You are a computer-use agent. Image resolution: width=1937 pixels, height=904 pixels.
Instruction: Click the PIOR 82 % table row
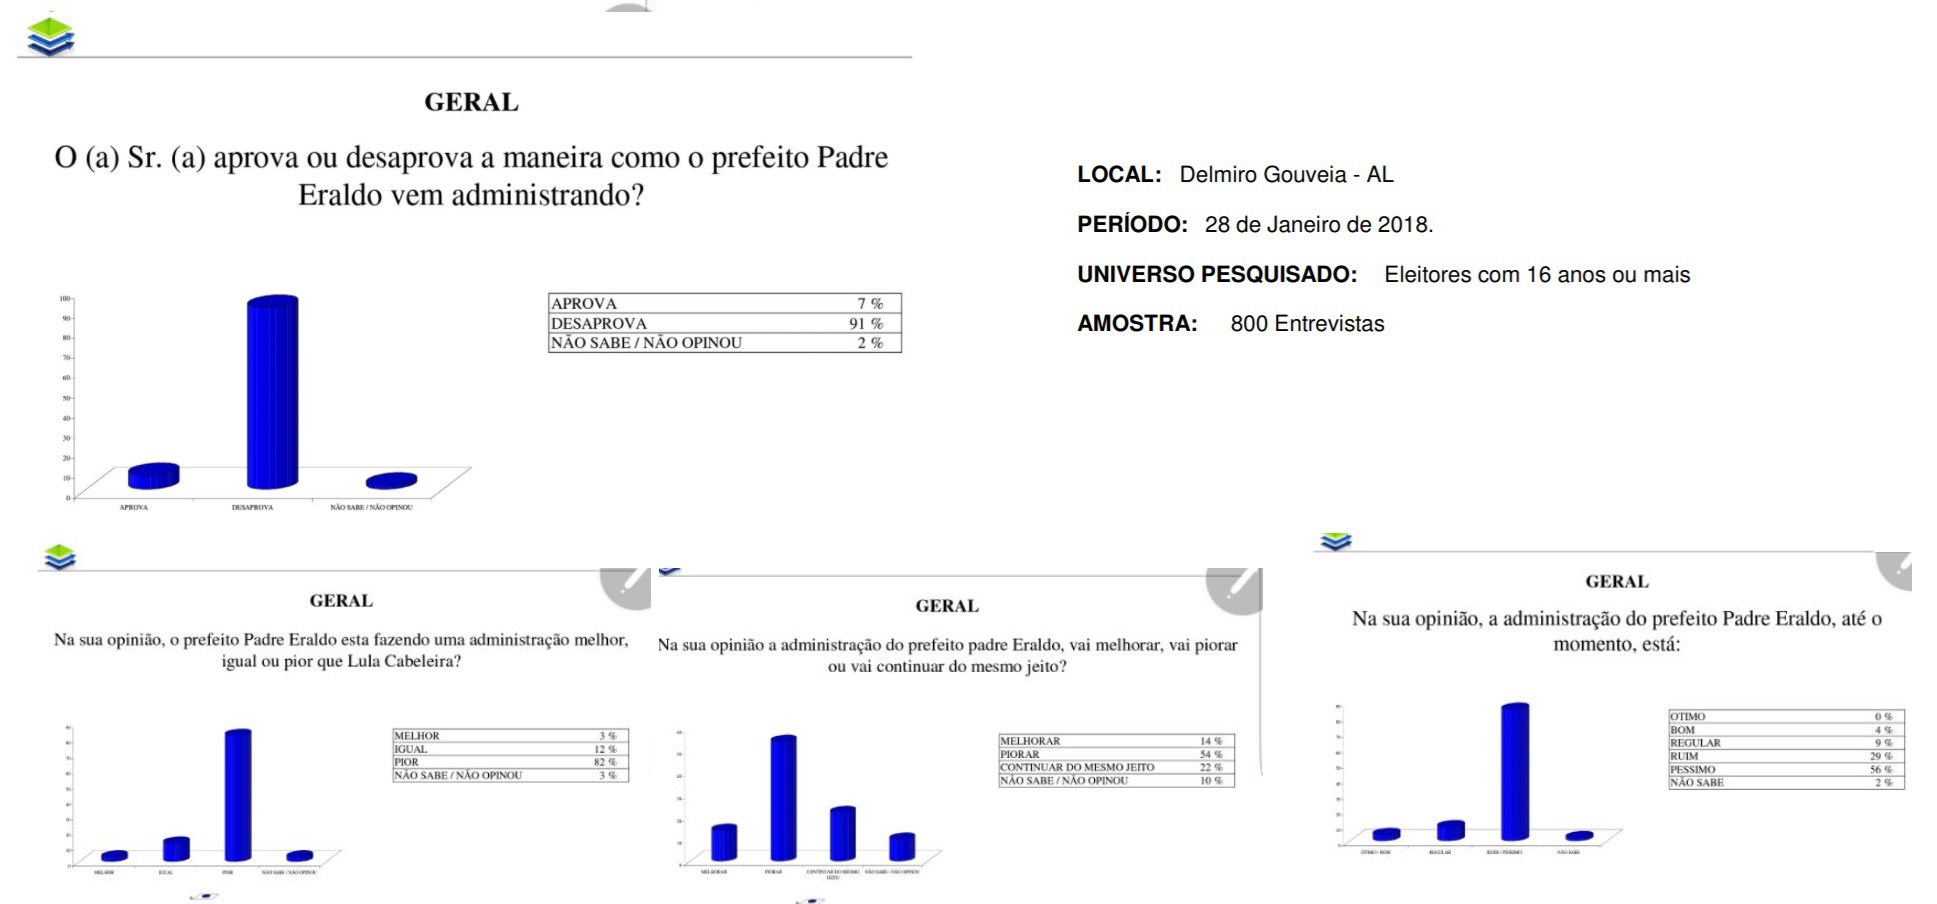coord(510,762)
